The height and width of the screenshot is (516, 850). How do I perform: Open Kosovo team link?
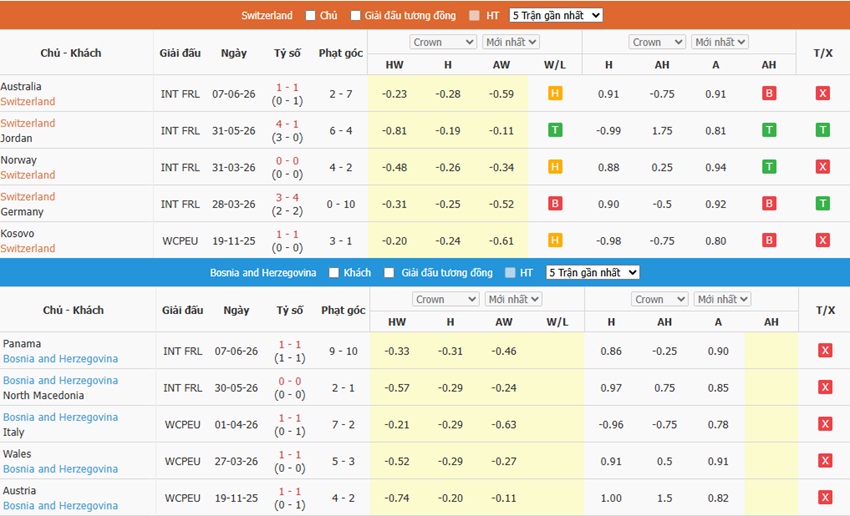click(17, 234)
